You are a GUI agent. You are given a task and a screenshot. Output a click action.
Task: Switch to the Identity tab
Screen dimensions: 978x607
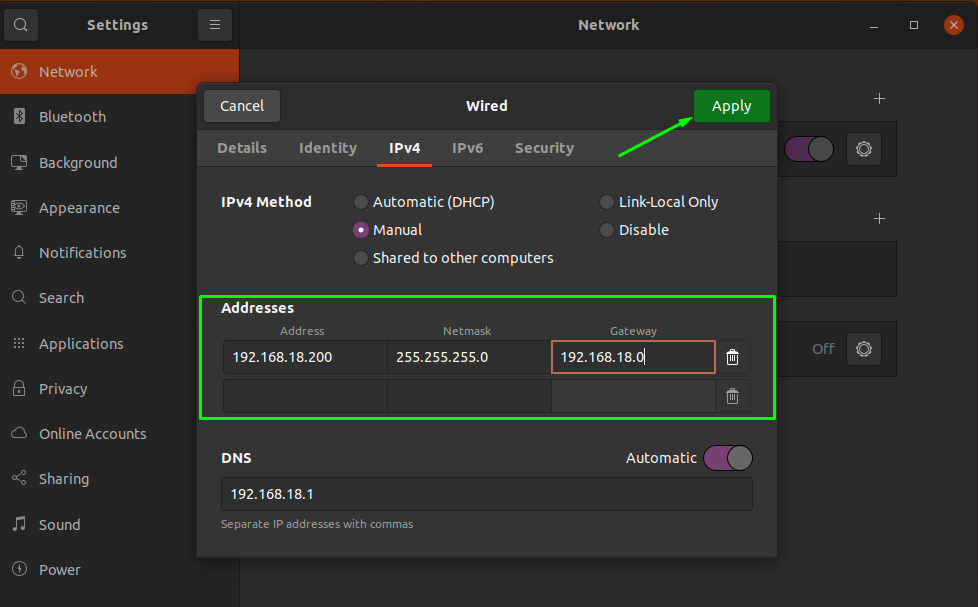328,148
